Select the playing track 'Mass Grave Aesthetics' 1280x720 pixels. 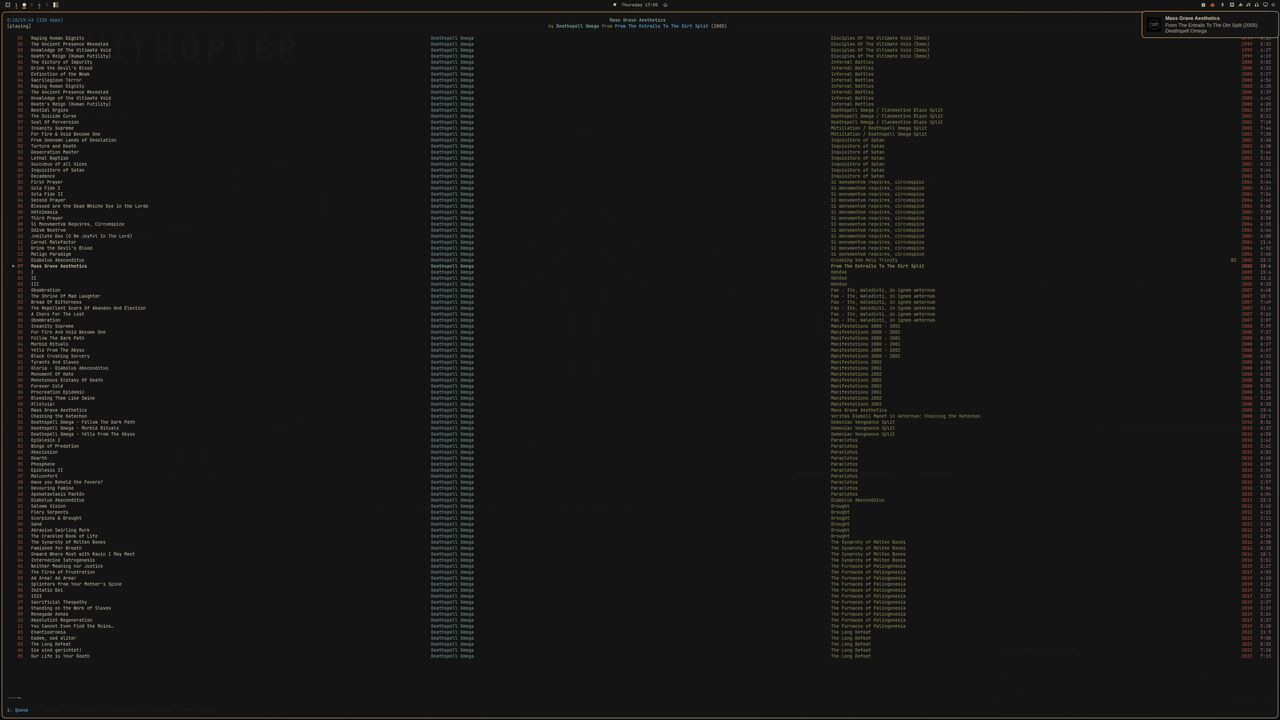click(59, 266)
